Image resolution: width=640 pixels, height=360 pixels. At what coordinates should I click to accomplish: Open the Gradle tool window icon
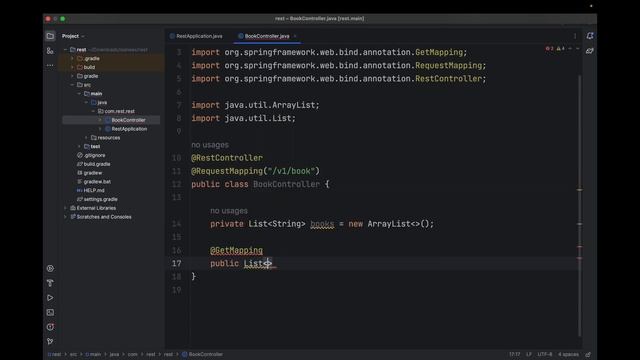[x=590, y=51]
